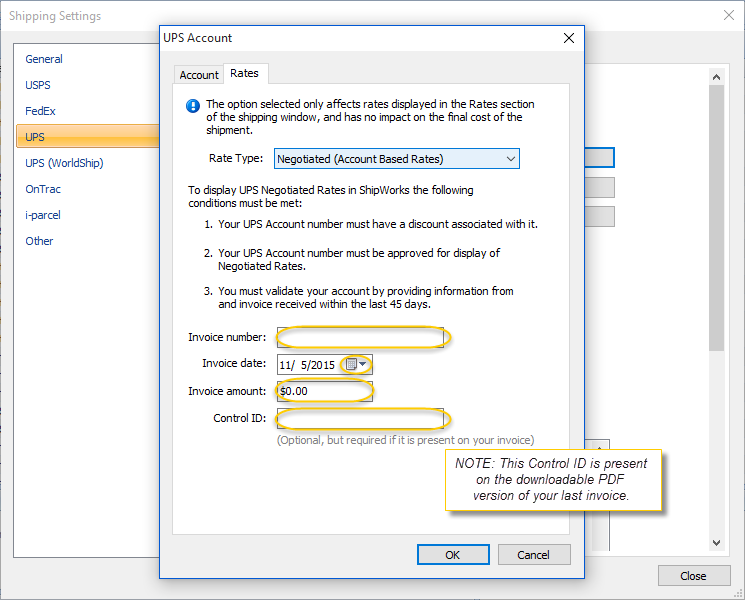Click OK in the UPS Account dialog

[453, 555]
